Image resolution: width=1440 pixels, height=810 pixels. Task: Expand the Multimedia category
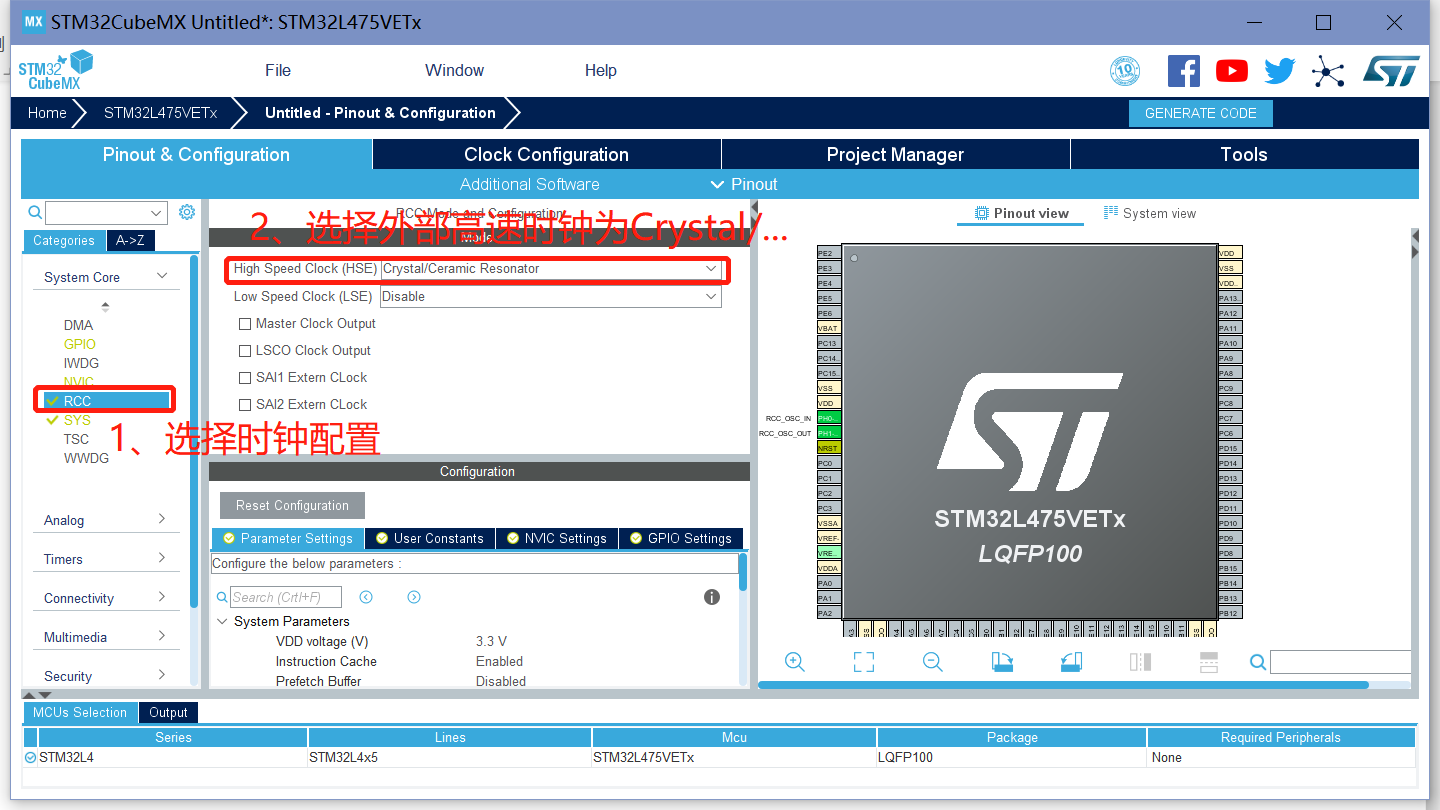coord(162,636)
